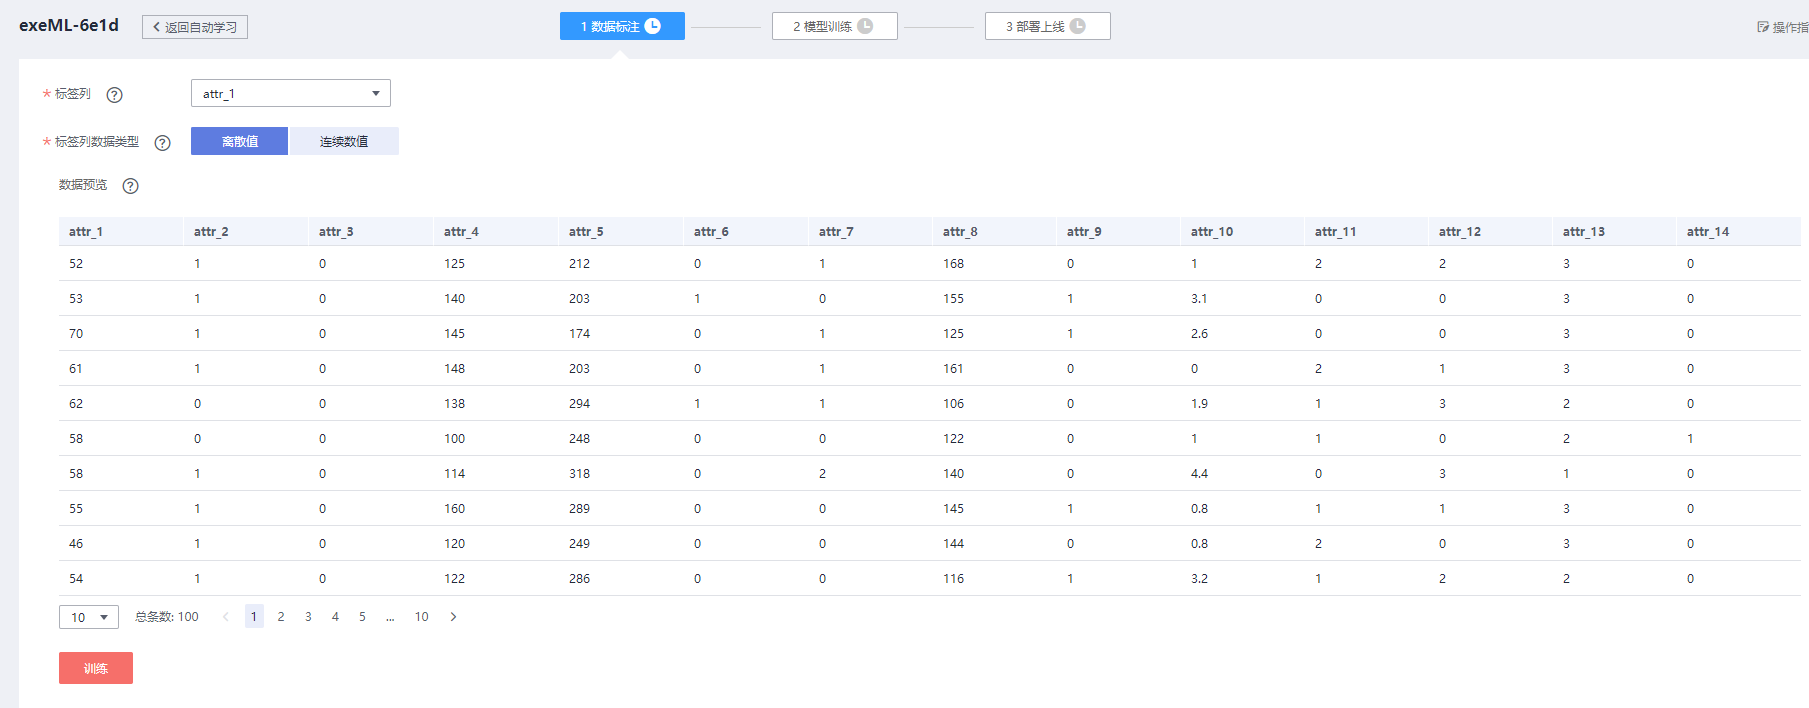Screen dimensions: 1809x708
Task: Switch data type to 连续数值
Action: [344, 141]
